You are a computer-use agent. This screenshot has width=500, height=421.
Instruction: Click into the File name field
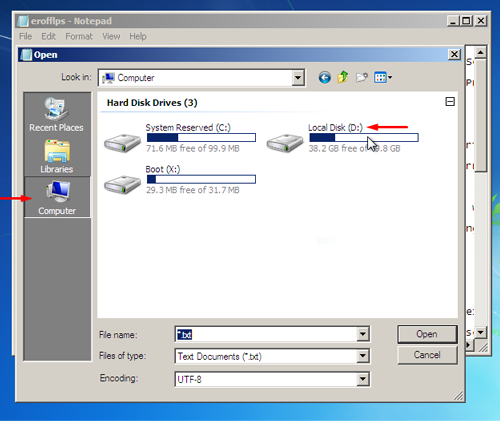(266, 334)
